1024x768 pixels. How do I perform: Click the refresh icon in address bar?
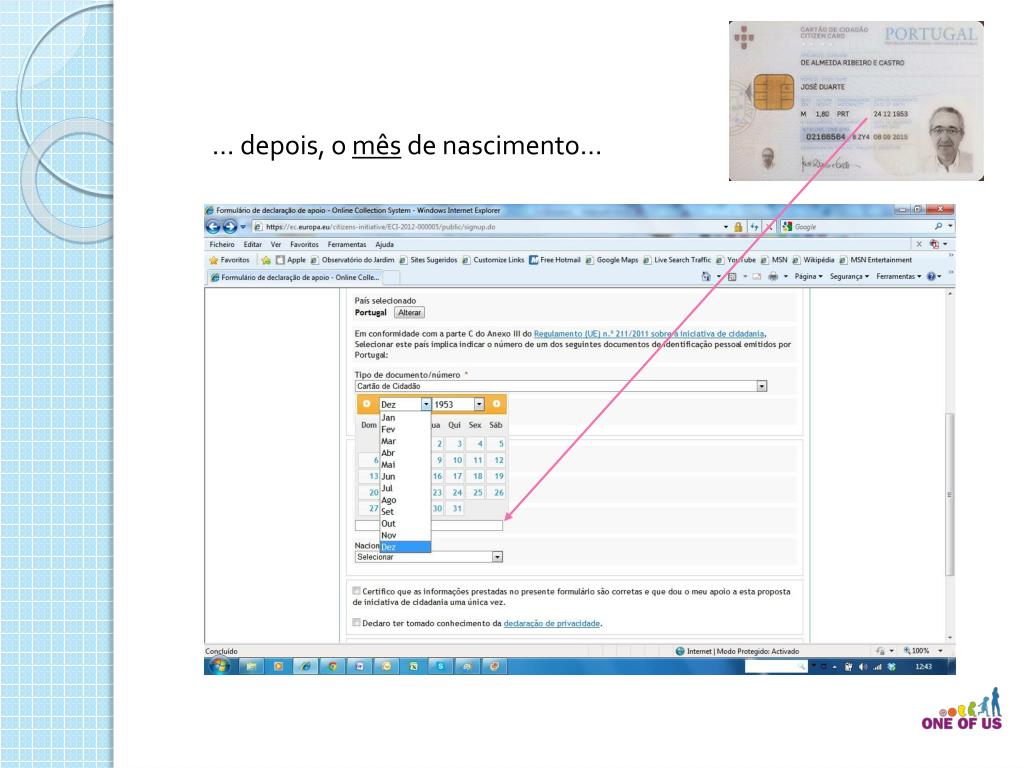click(754, 227)
